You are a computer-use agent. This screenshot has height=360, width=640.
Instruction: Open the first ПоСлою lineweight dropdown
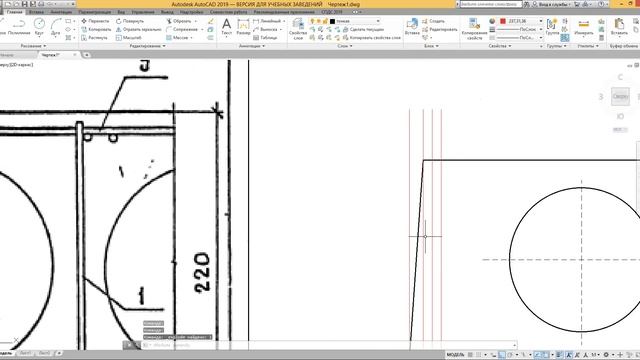coord(541,29)
